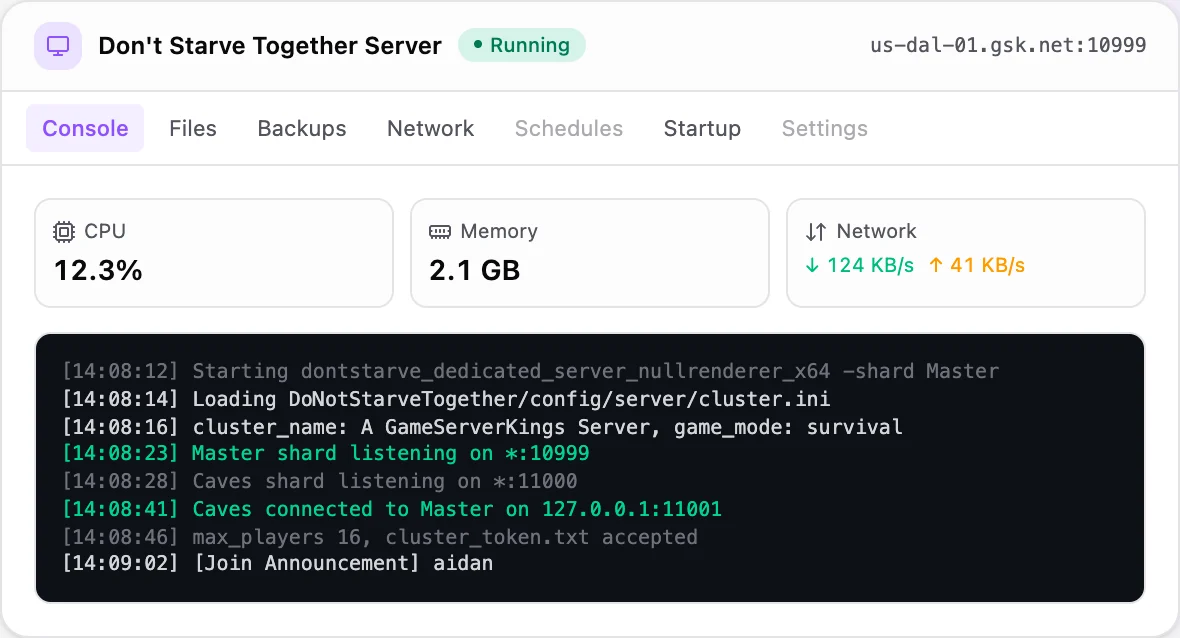The height and width of the screenshot is (638, 1180).
Task: Click the CPU label text
Action: click(x=105, y=231)
